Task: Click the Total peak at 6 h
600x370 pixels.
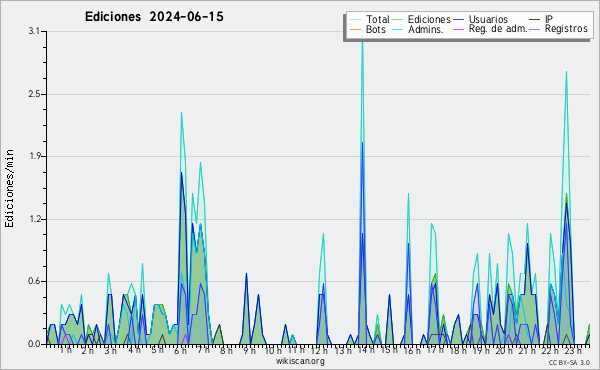Action: tap(181, 113)
